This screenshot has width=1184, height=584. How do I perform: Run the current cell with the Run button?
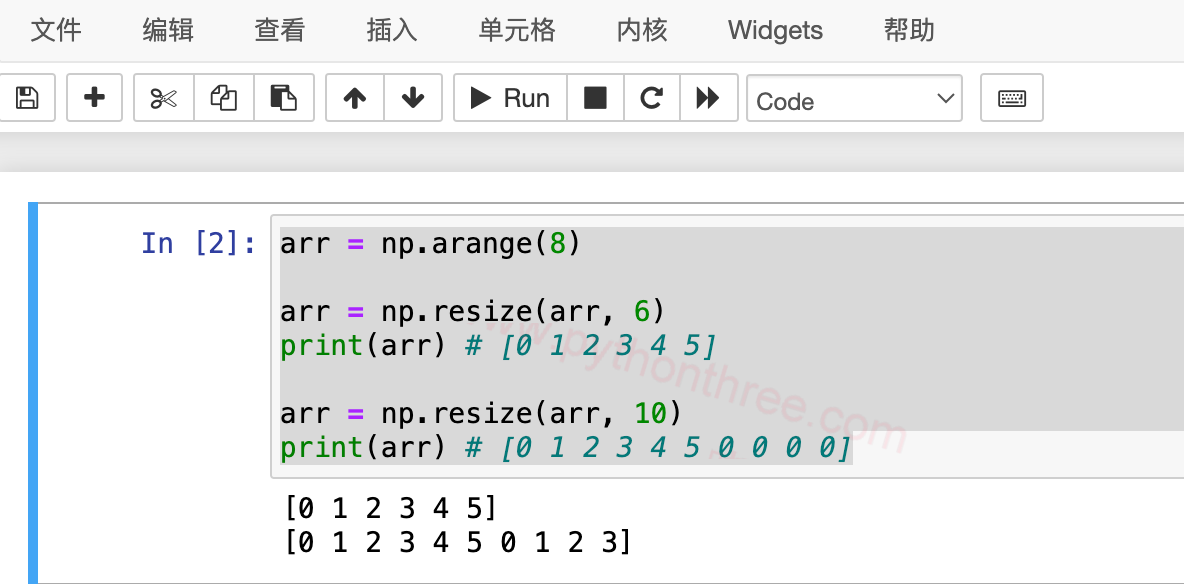click(x=510, y=97)
